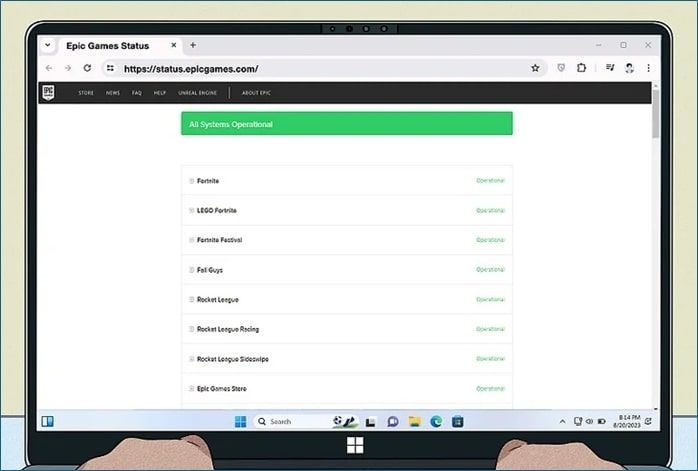
Task: Go back using the browser back arrow
Action: point(49,68)
